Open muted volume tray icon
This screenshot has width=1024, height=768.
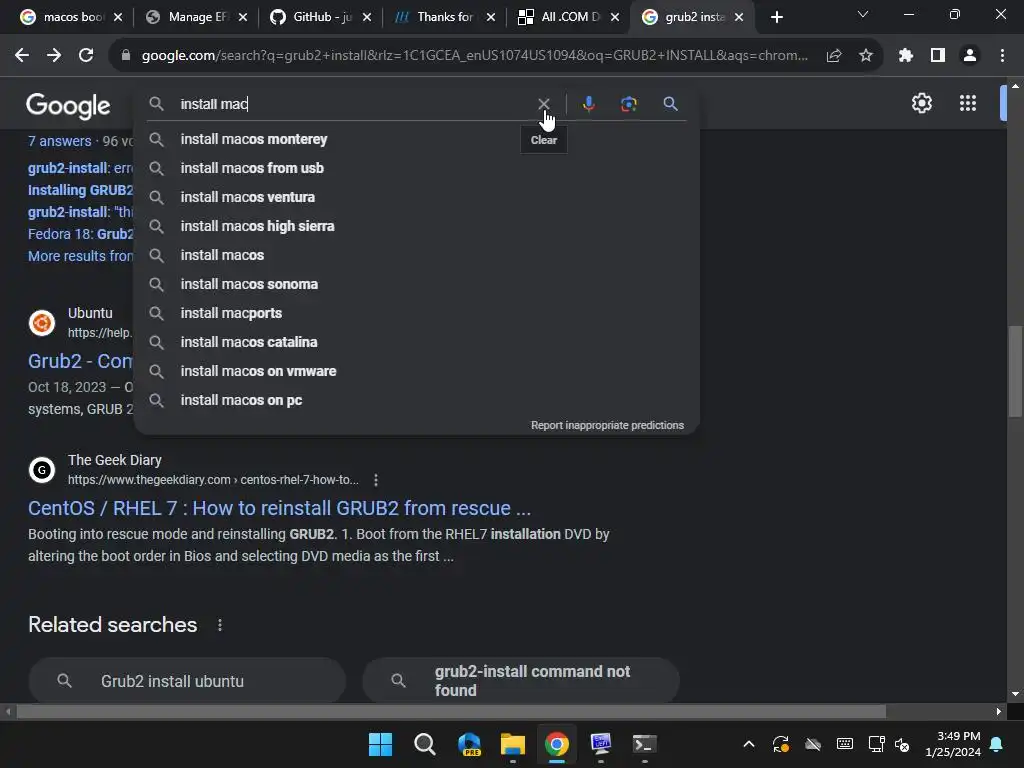[902, 744]
